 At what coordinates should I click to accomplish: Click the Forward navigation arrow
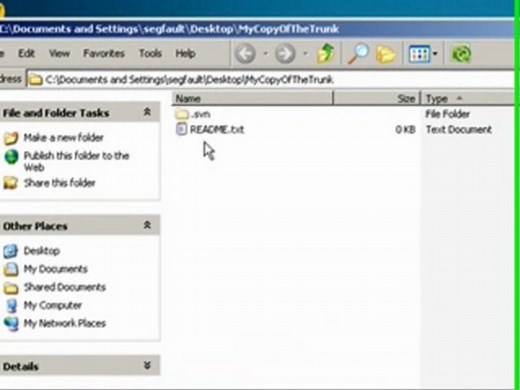coord(285,53)
